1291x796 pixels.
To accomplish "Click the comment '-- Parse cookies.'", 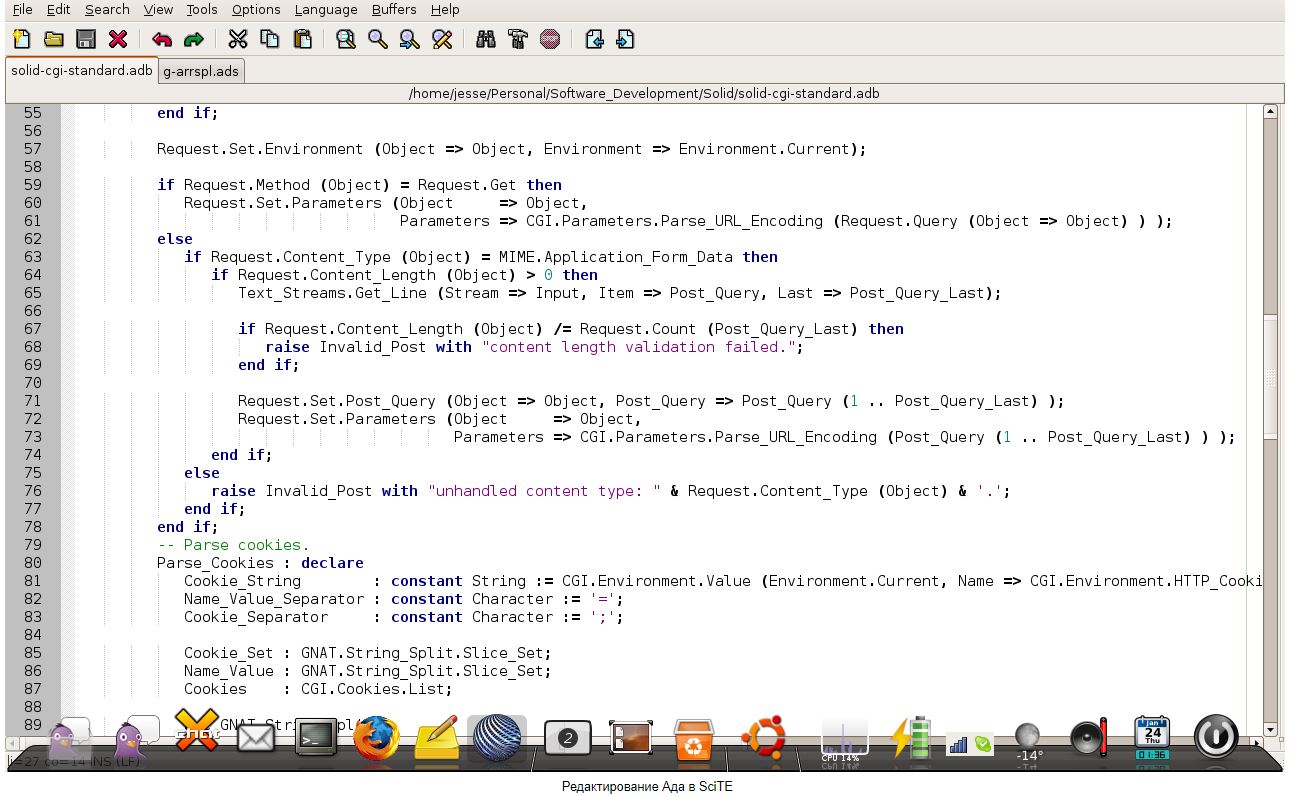I will tap(233, 545).
